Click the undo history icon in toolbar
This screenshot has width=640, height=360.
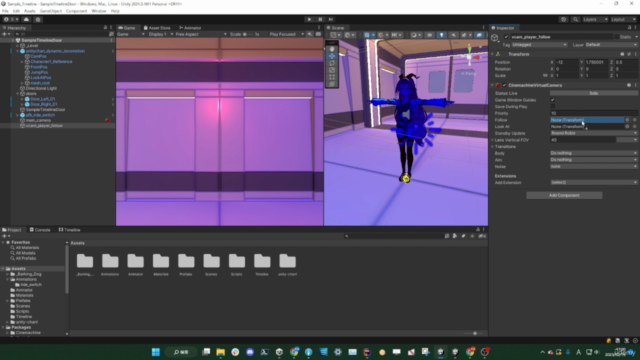coord(563,19)
